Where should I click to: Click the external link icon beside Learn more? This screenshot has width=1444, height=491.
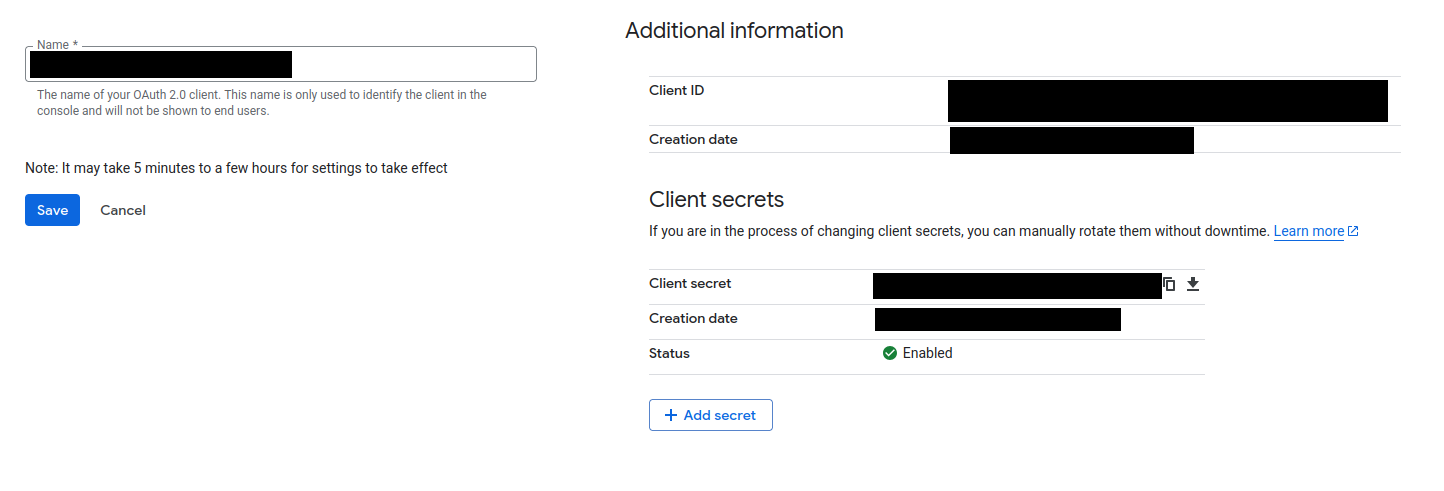[x=1353, y=231]
